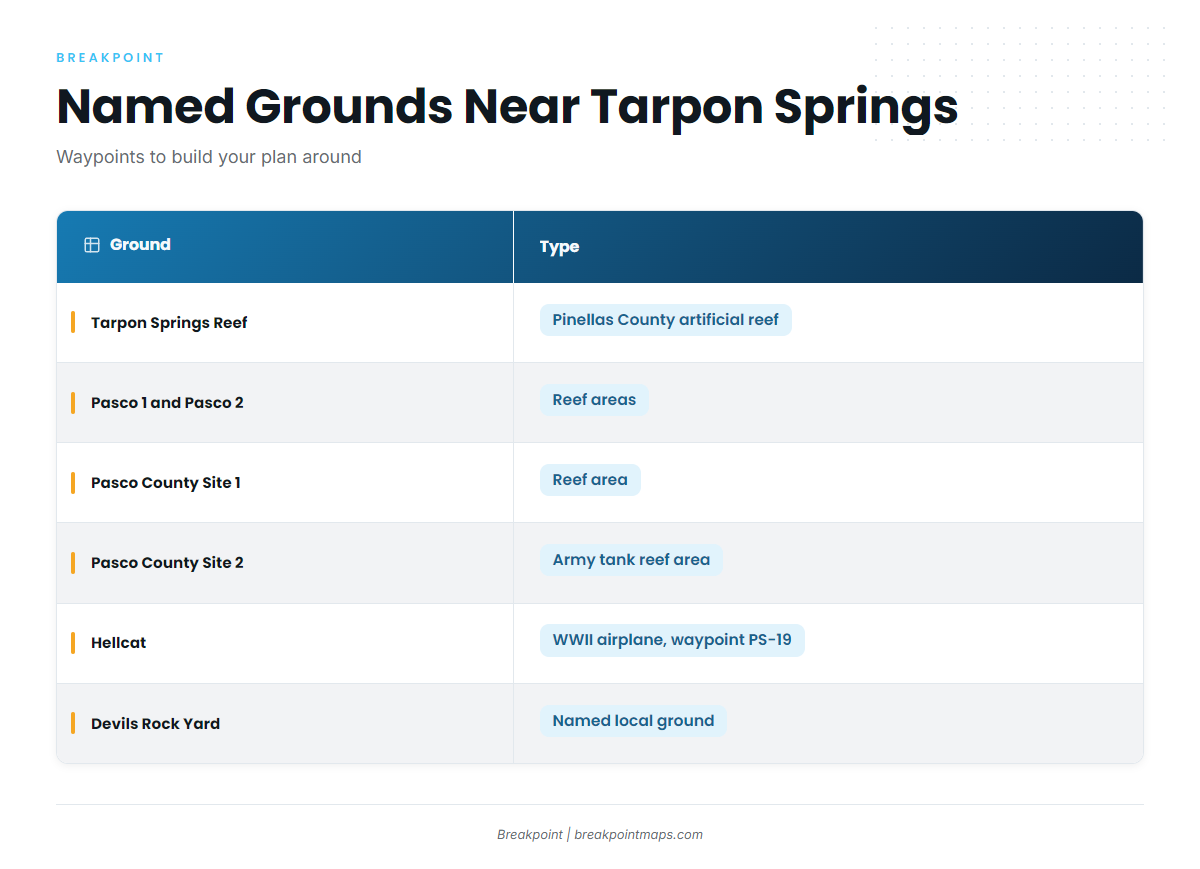Viewport: 1200px width, 869px height.
Task: Click the Pasco 1 and Pasco 2 cell
Action: (167, 403)
